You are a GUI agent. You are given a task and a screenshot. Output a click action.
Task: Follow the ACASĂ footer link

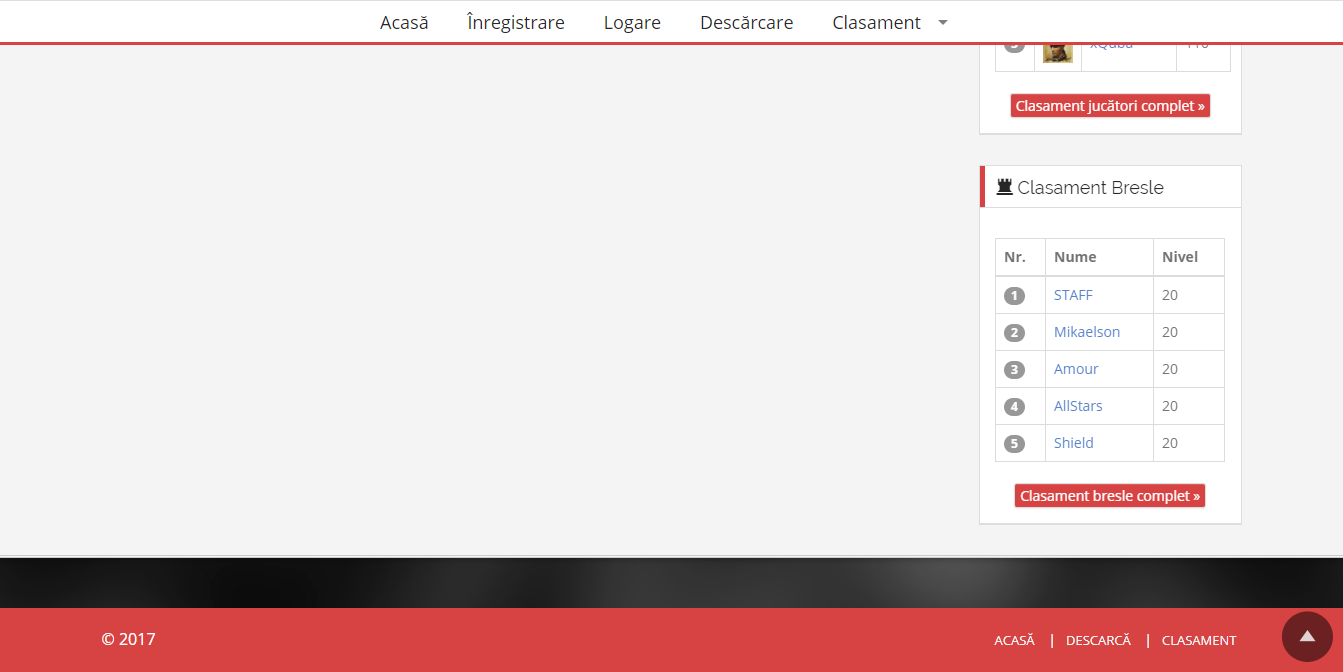(1014, 640)
